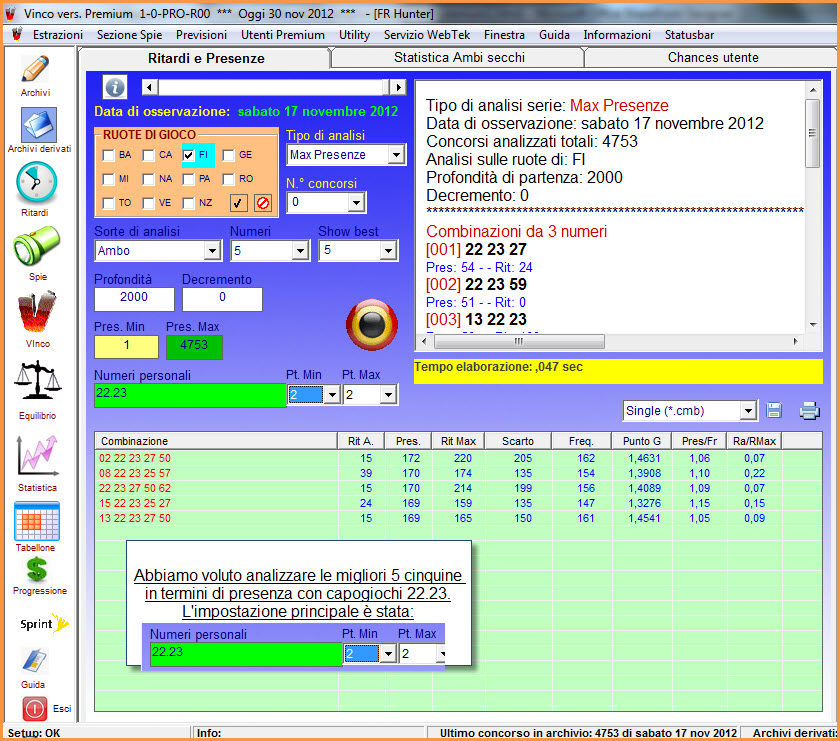Click the blue info icon
This screenshot has width=840, height=741.
115,87
